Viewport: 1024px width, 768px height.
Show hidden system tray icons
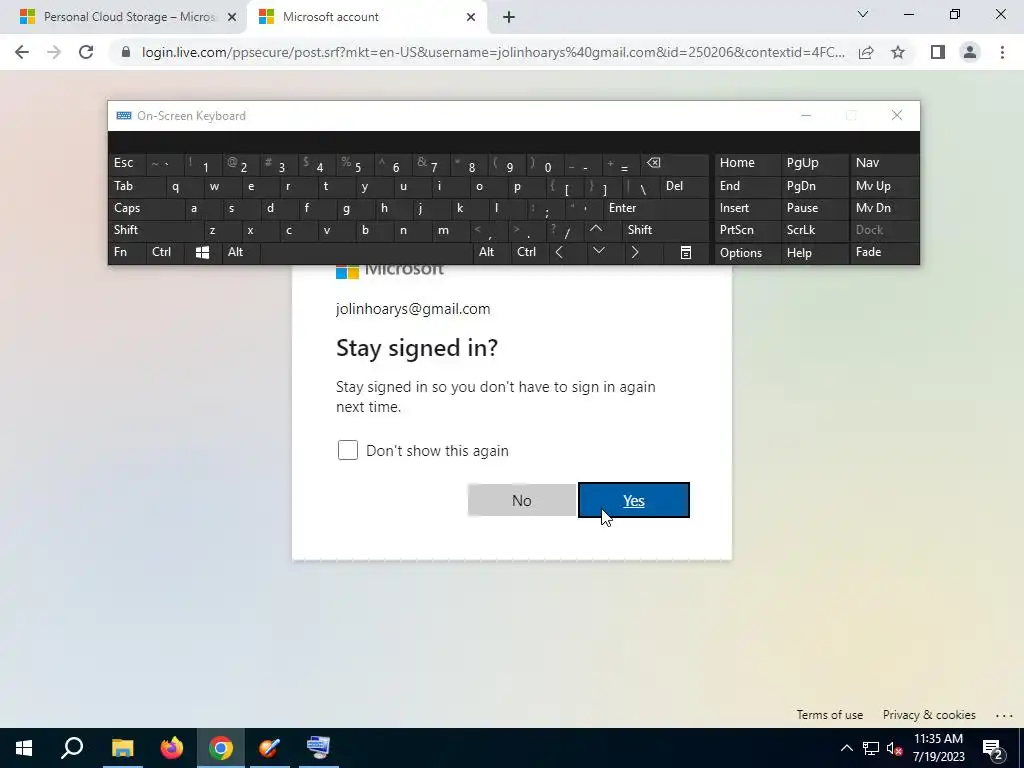[x=846, y=748]
